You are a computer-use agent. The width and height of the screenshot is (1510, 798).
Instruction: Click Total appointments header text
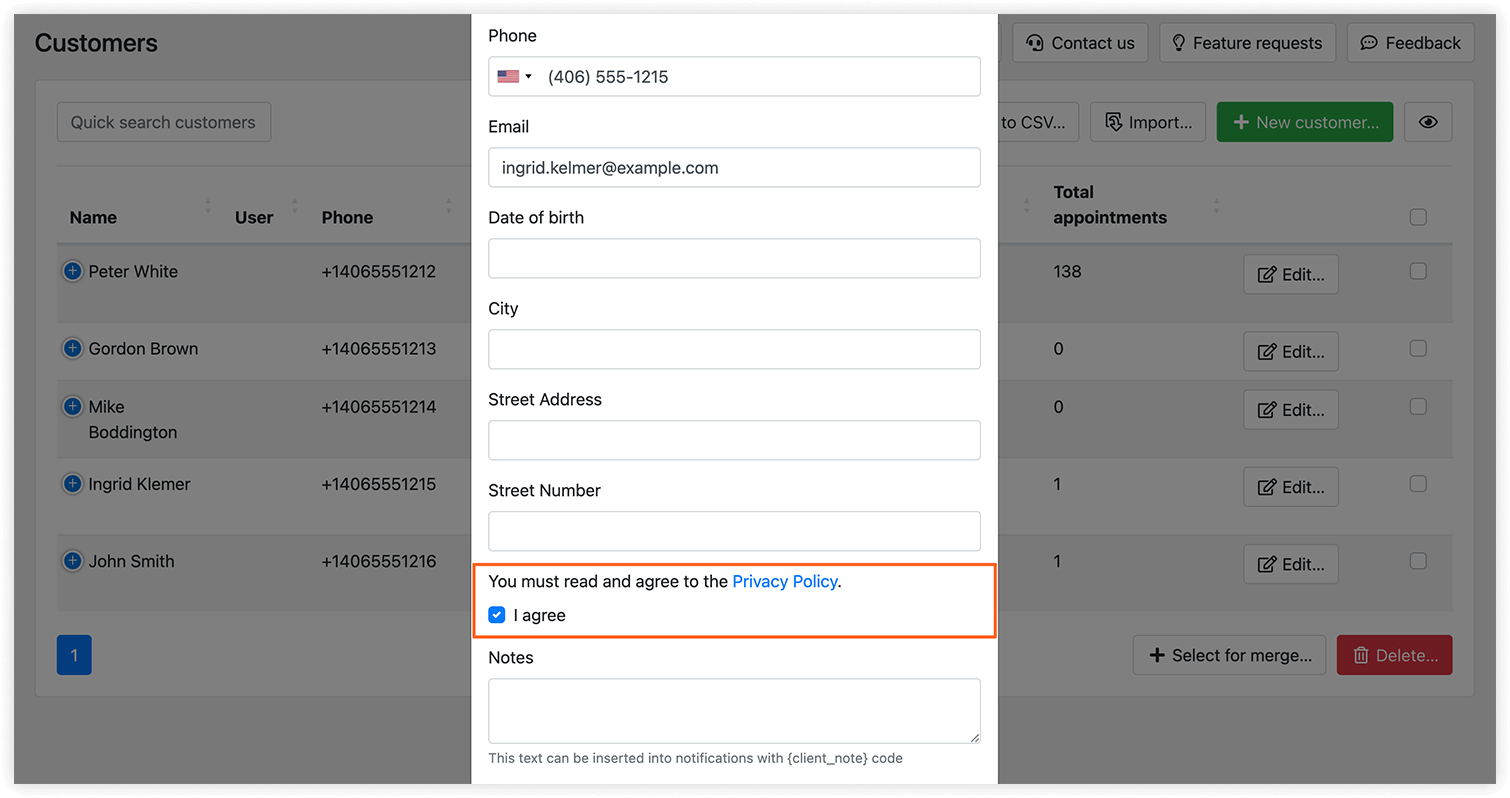[1110, 204]
